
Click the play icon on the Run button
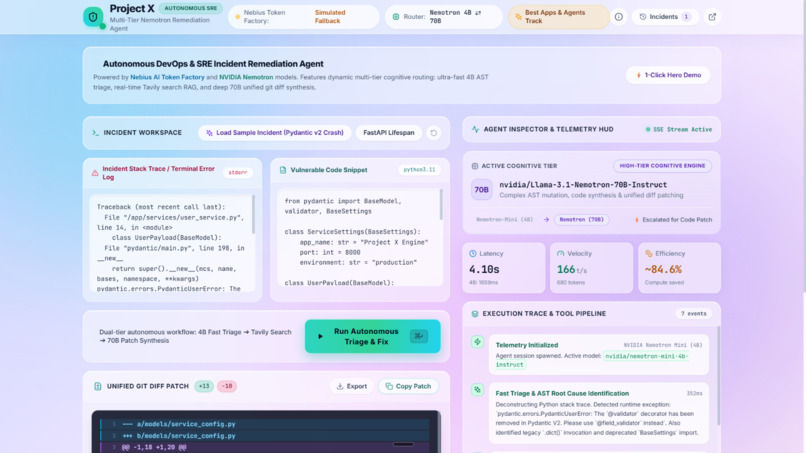[320, 336]
